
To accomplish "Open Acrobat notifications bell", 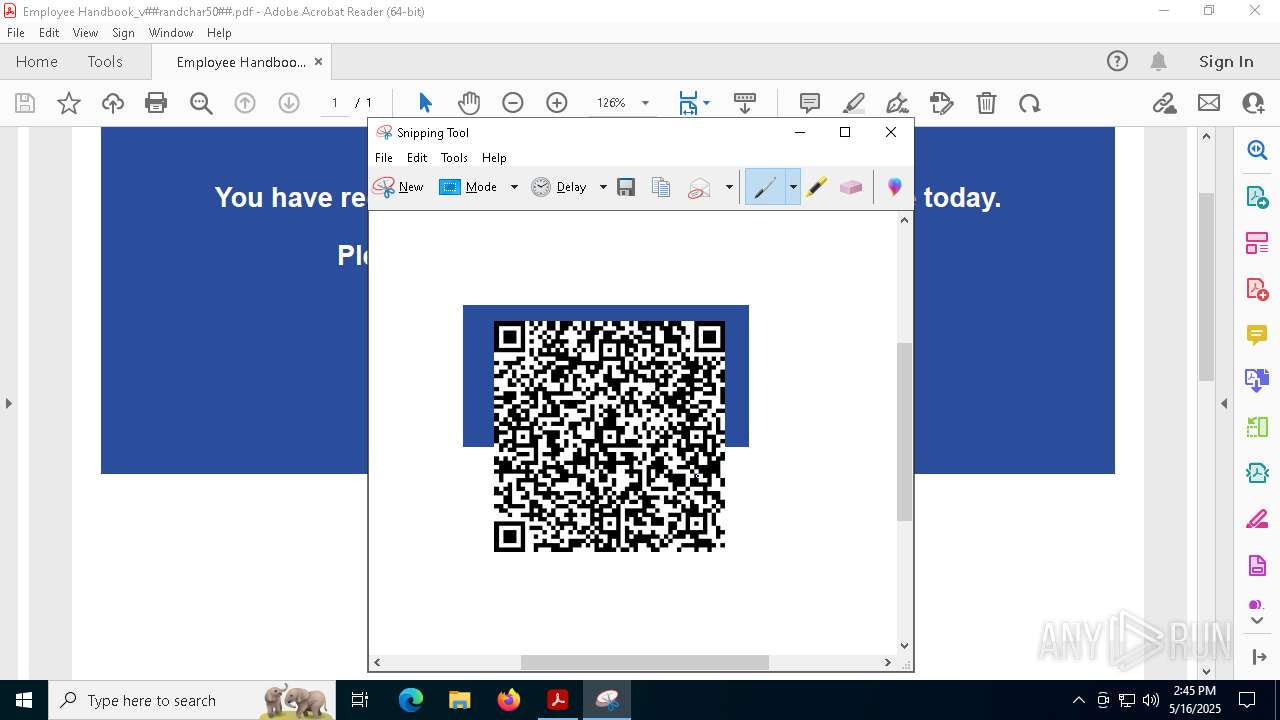I will click(x=1159, y=61).
